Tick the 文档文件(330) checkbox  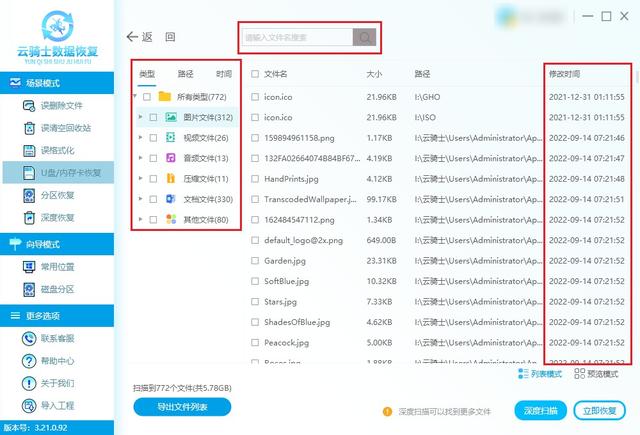153,199
